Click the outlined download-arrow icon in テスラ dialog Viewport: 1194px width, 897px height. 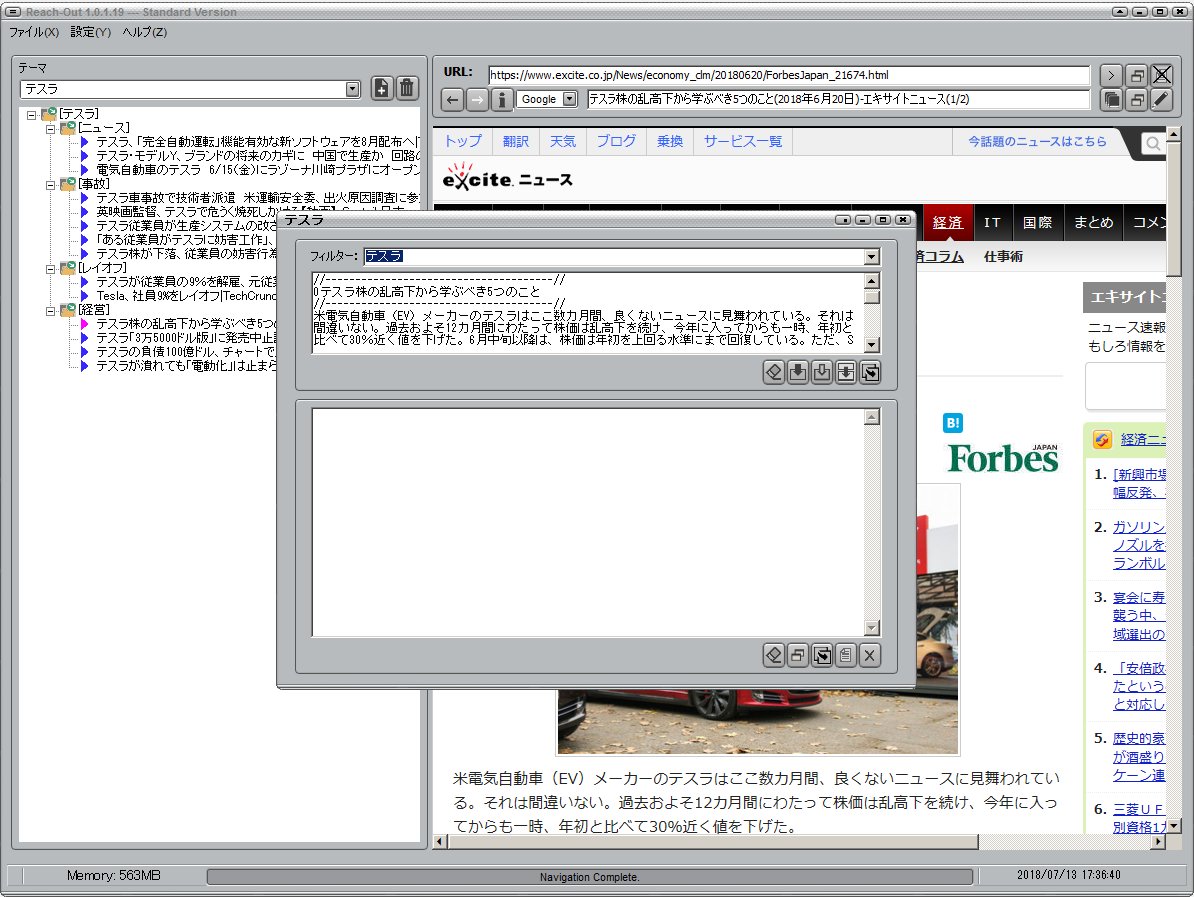tap(822, 372)
